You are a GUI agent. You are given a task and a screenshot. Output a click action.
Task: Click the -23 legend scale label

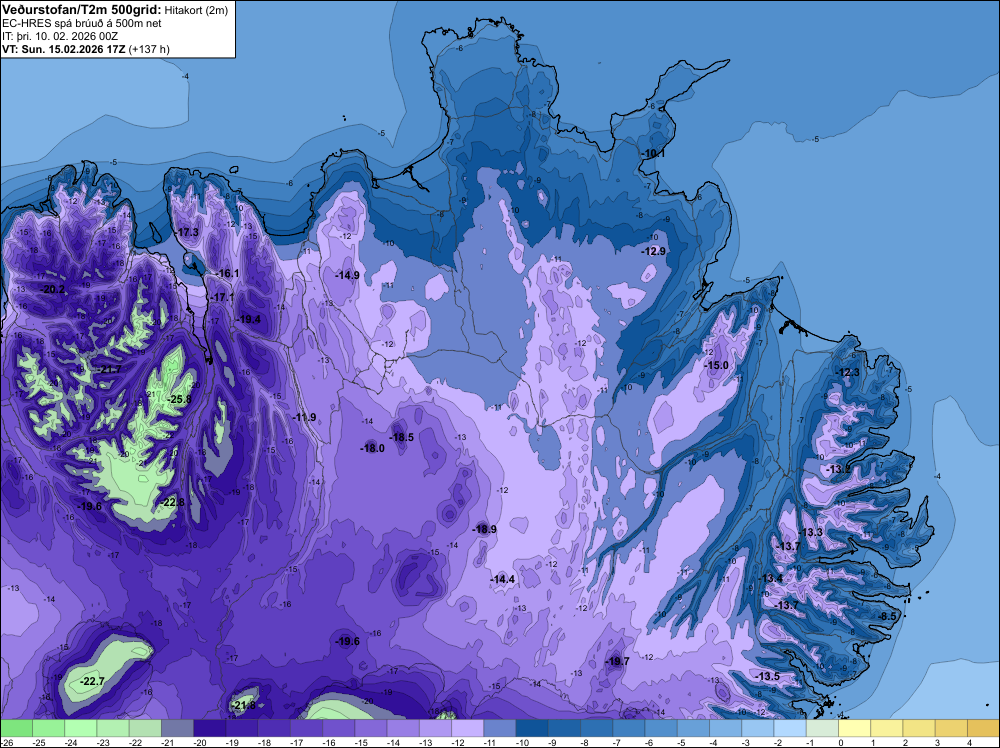[103, 743]
